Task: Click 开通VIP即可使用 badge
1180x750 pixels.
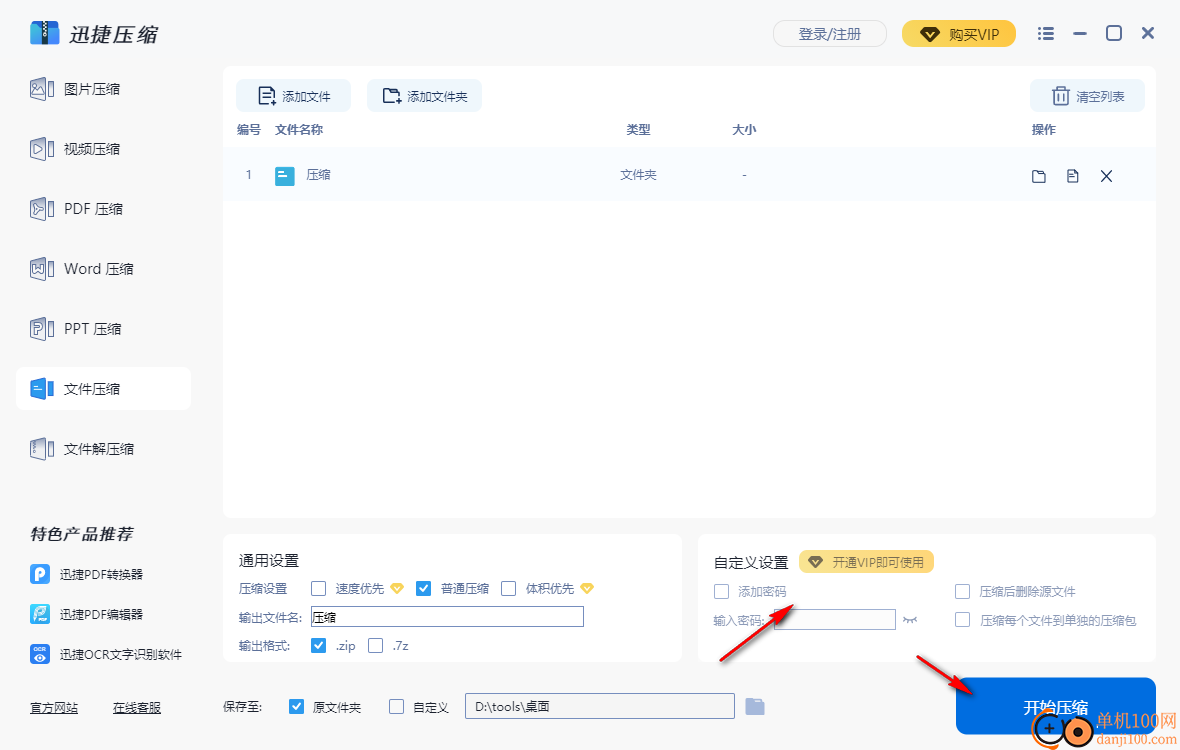Action: point(866,562)
